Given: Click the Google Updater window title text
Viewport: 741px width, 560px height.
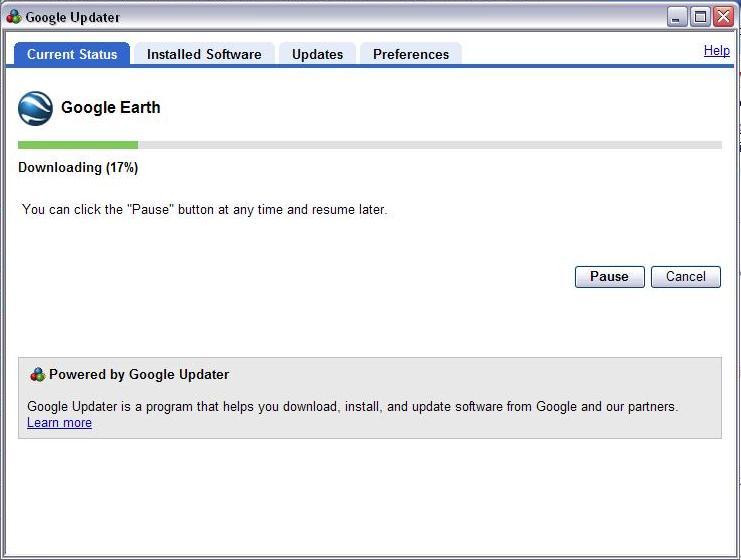Looking at the screenshot, I should (x=73, y=17).
